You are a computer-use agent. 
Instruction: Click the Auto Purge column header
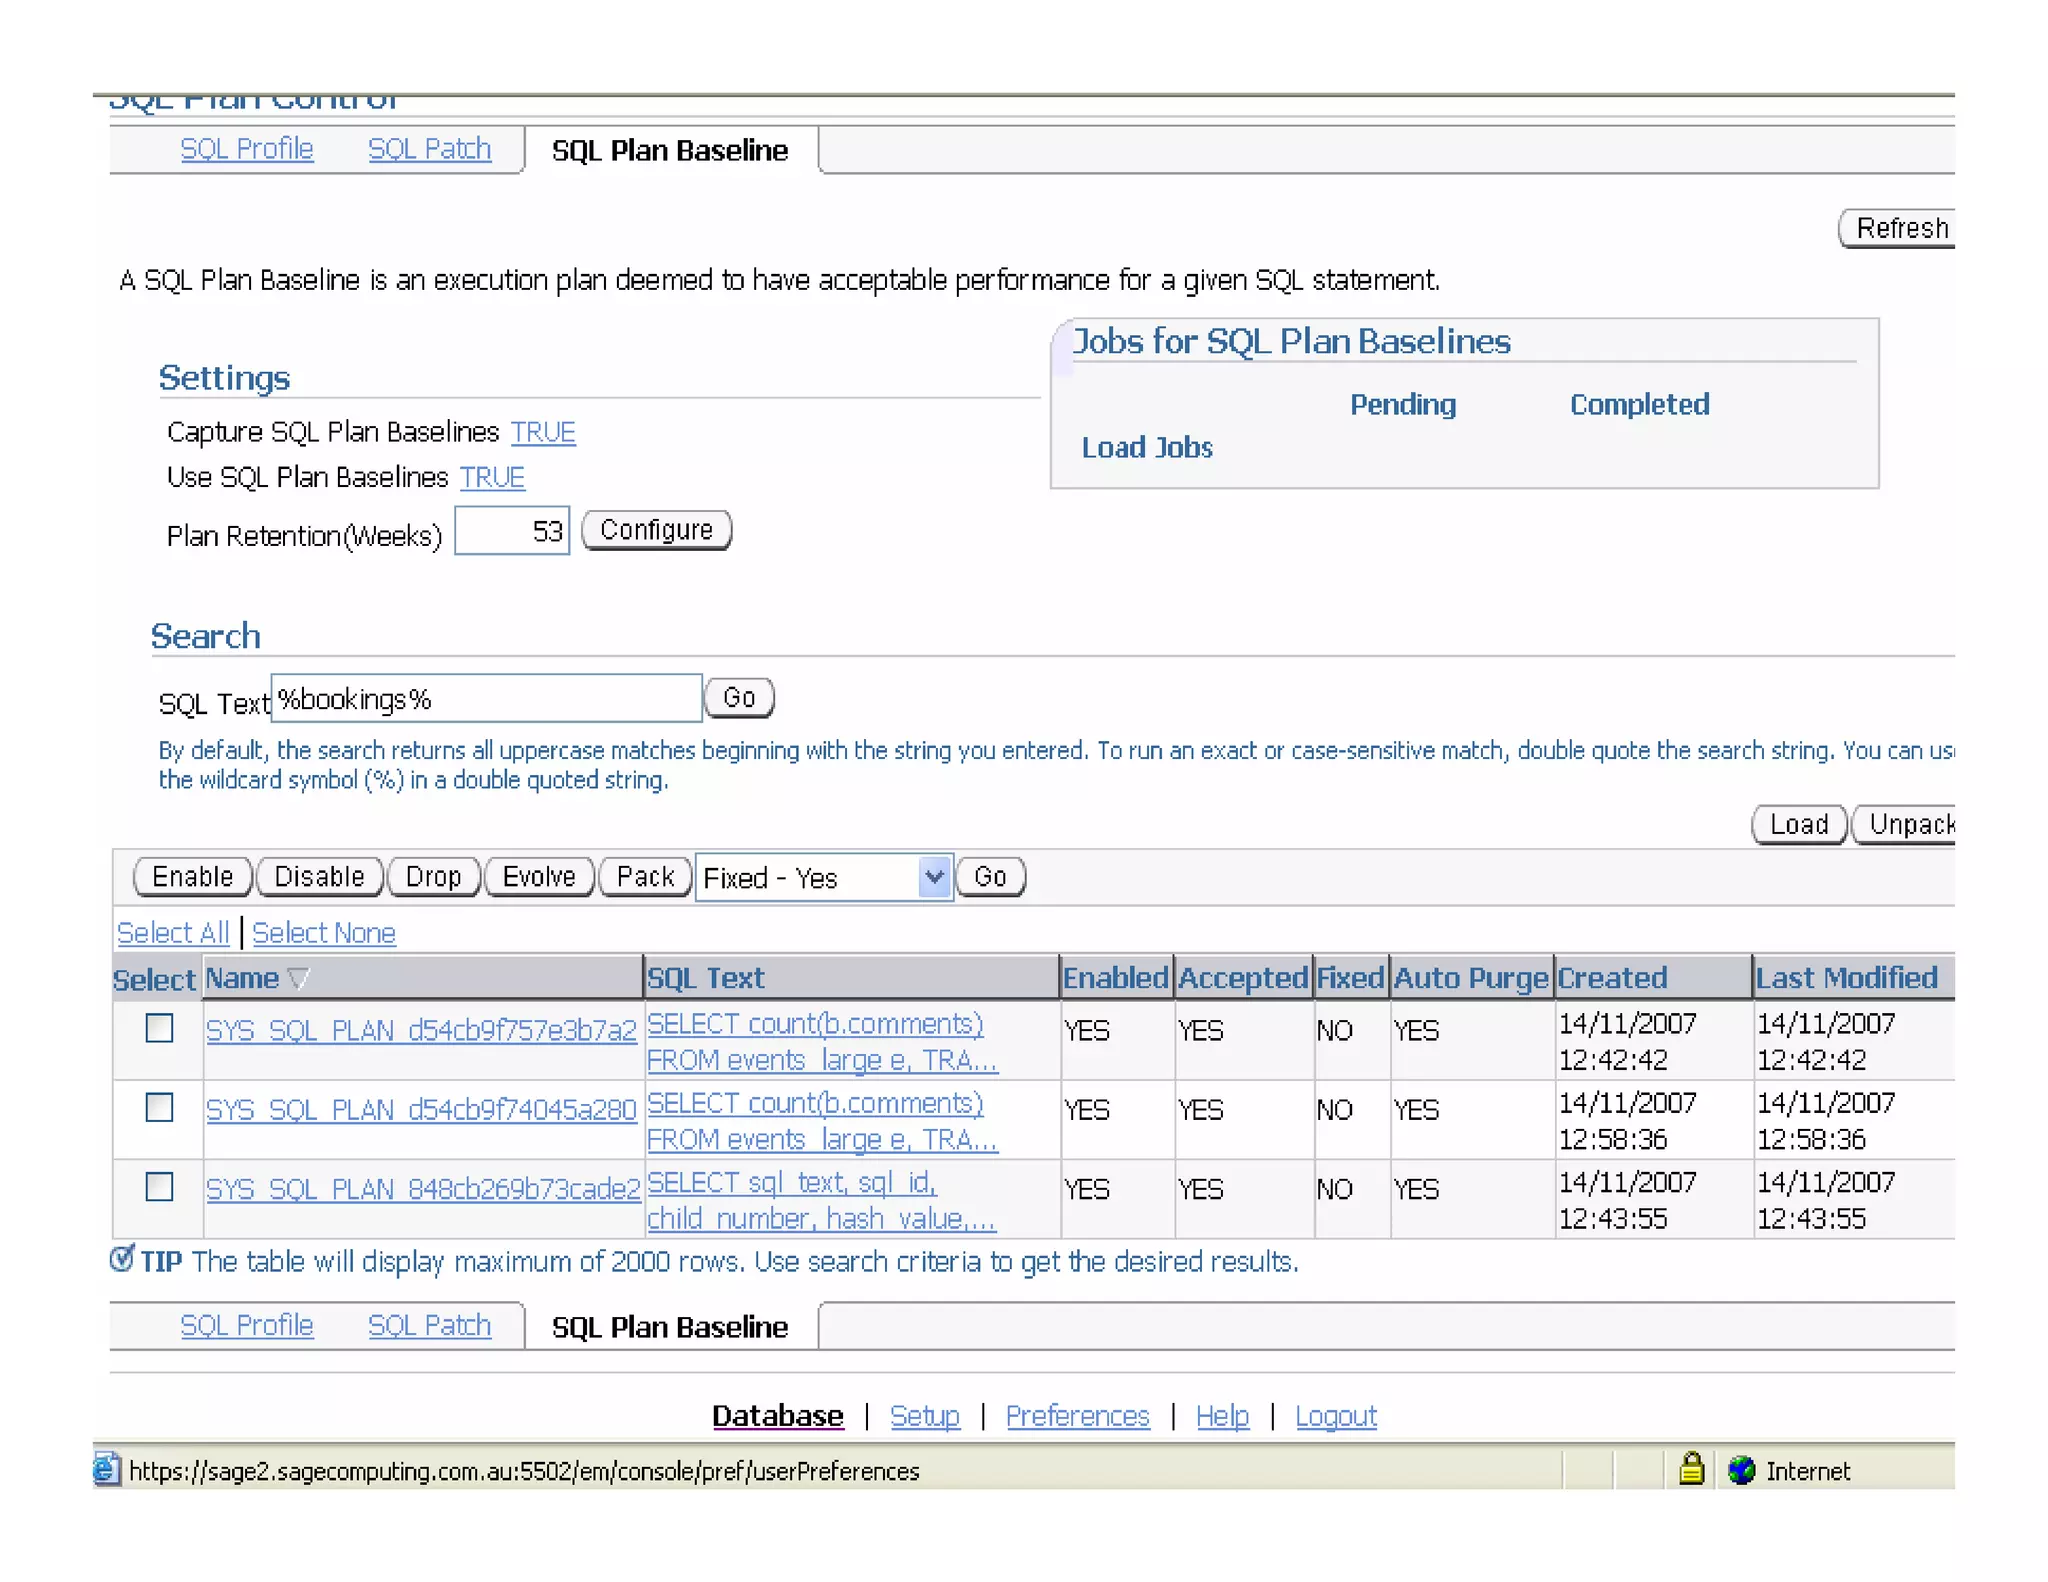pos(1471,978)
